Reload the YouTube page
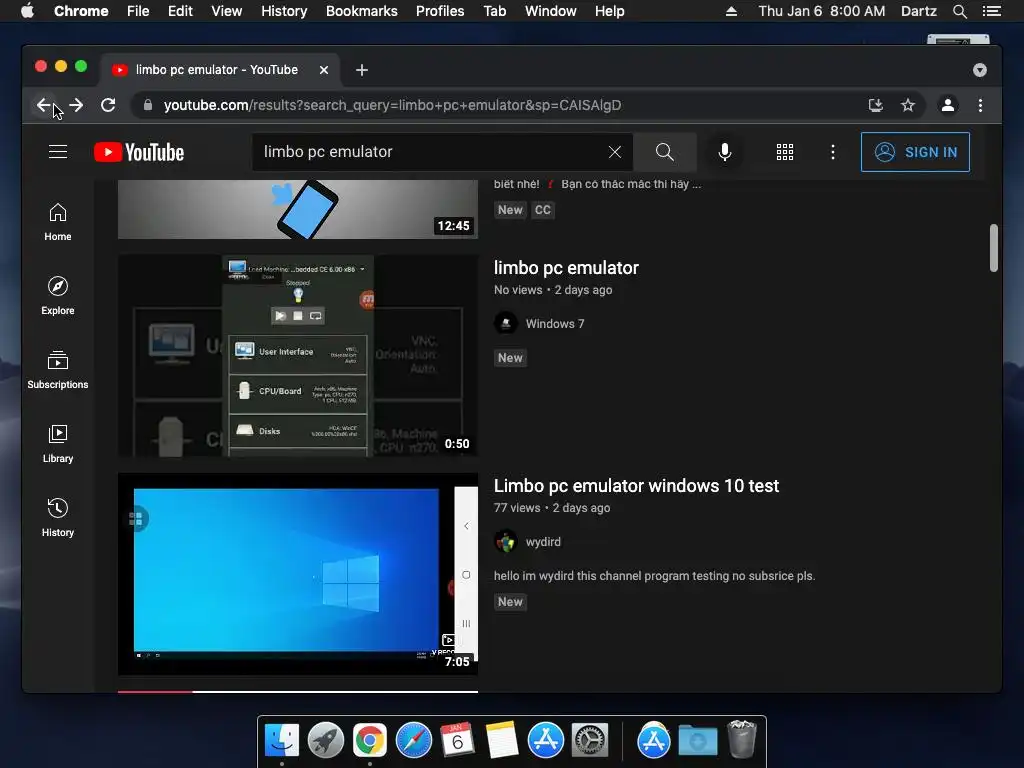 click(x=108, y=105)
